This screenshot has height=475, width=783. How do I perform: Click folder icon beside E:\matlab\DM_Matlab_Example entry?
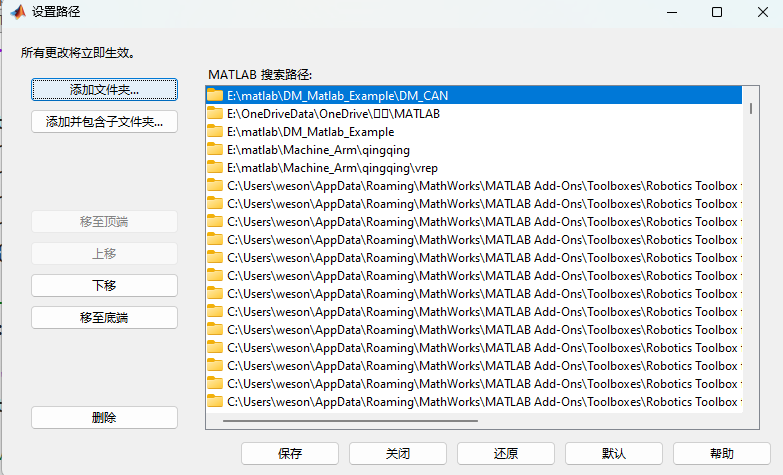click(x=215, y=131)
